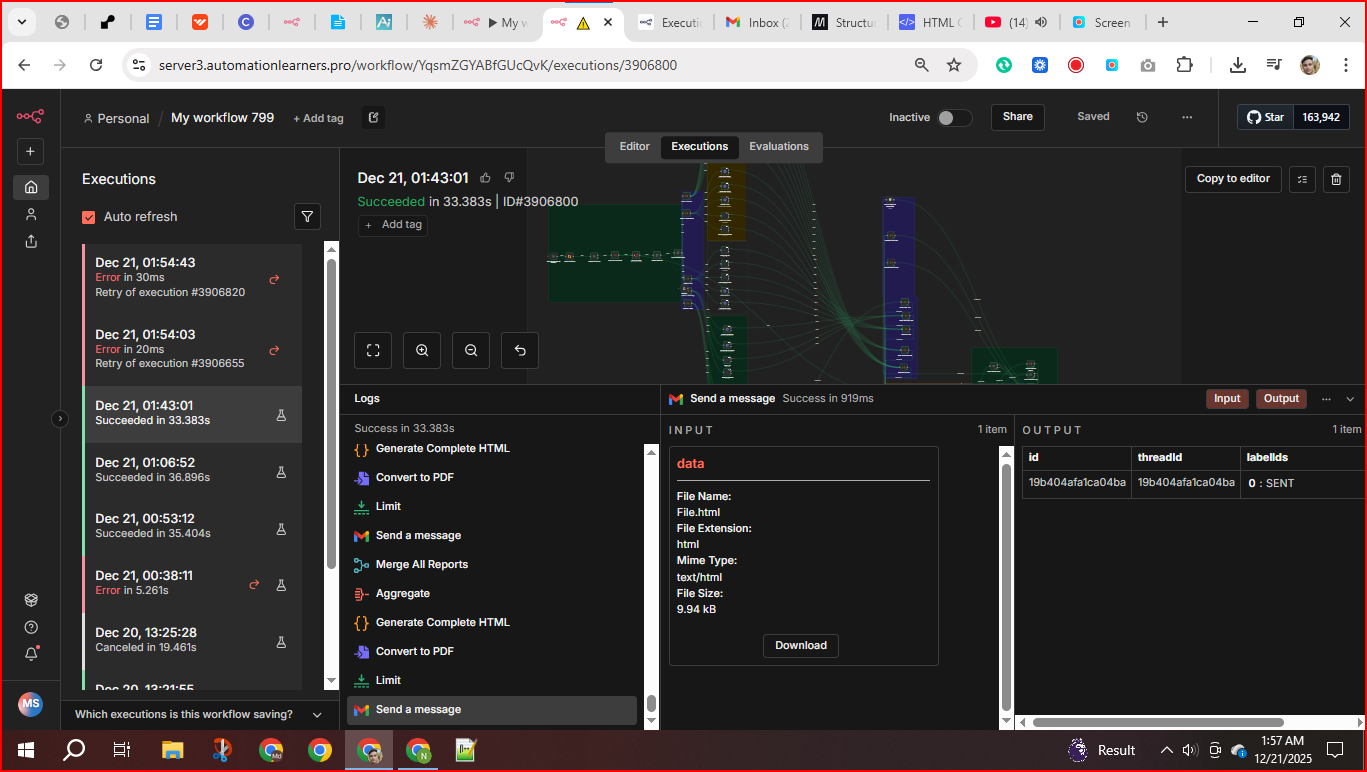Click the reset zoom arrow button
Image resolution: width=1367 pixels, height=772 pixels.
520,350
